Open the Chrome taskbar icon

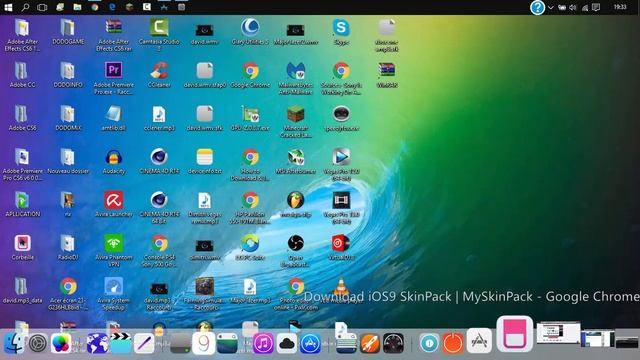tap(95, 7)
